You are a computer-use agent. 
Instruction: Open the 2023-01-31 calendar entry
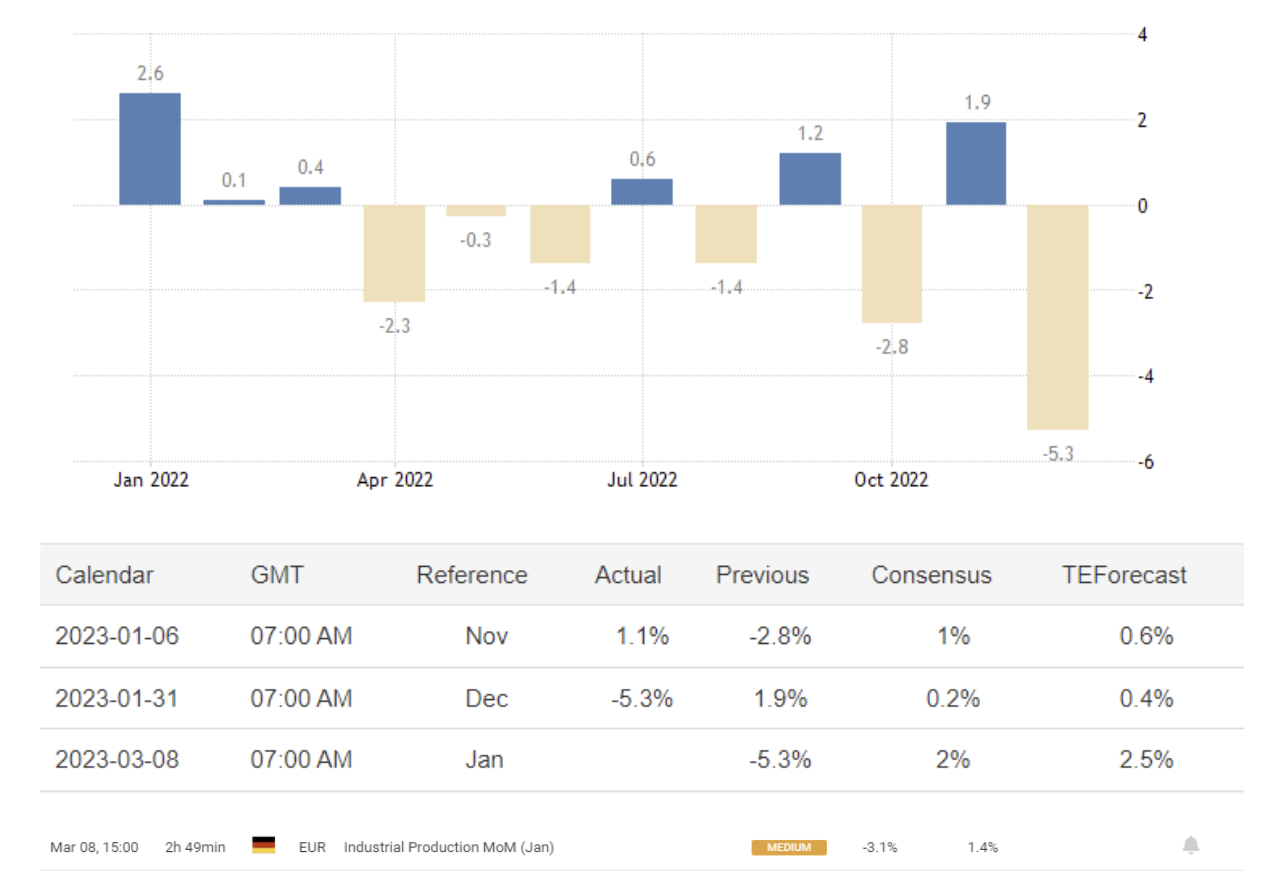coord(117,698)
